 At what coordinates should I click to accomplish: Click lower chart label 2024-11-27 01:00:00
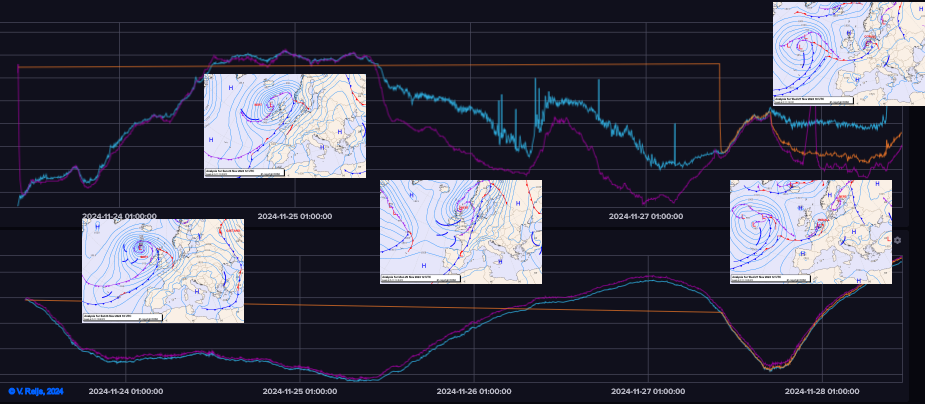(x=648, y=392)
